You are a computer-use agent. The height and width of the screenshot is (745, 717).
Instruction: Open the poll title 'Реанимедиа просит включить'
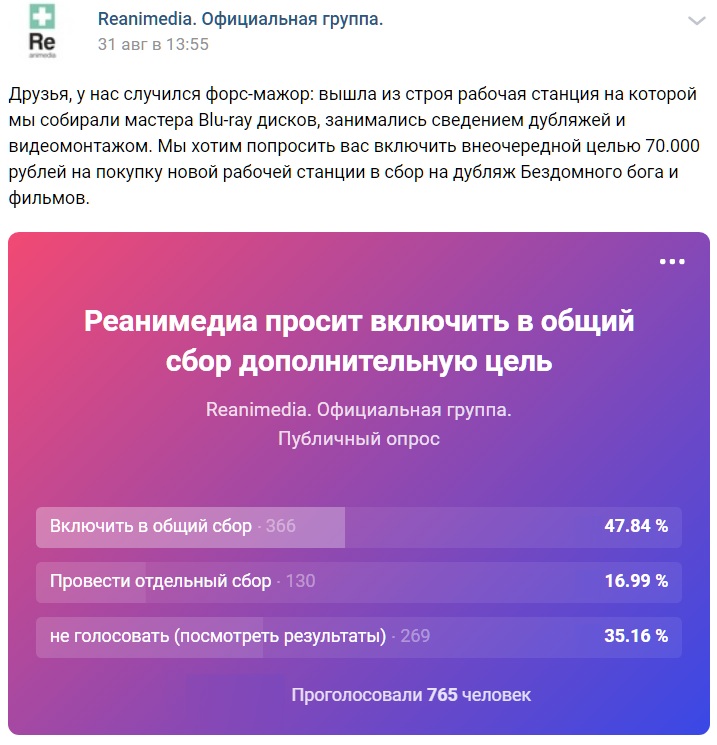pyautogui.click(x=359, y=341)
